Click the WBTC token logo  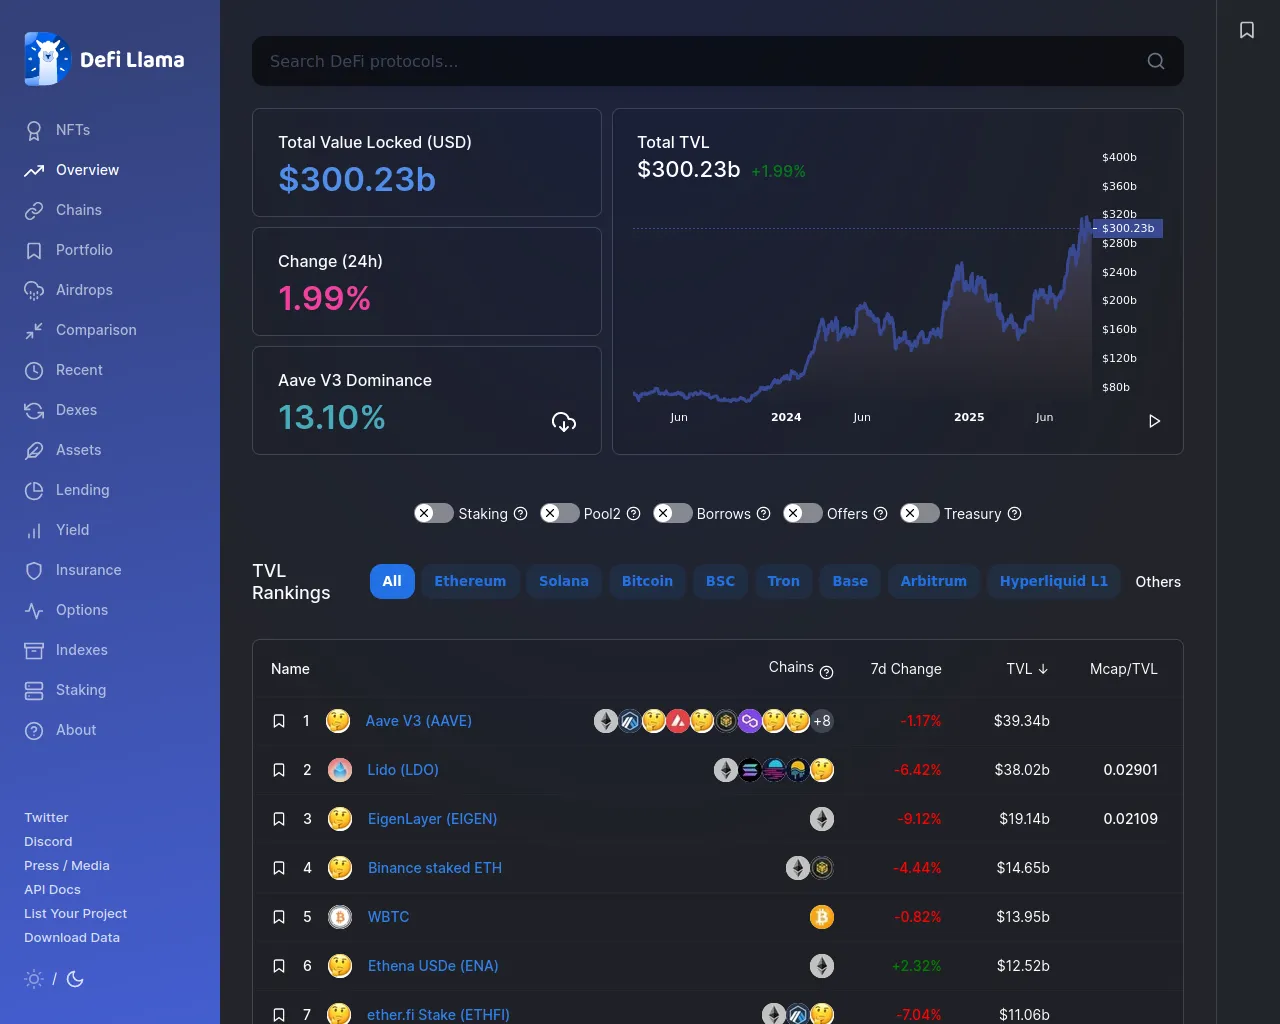340,917
